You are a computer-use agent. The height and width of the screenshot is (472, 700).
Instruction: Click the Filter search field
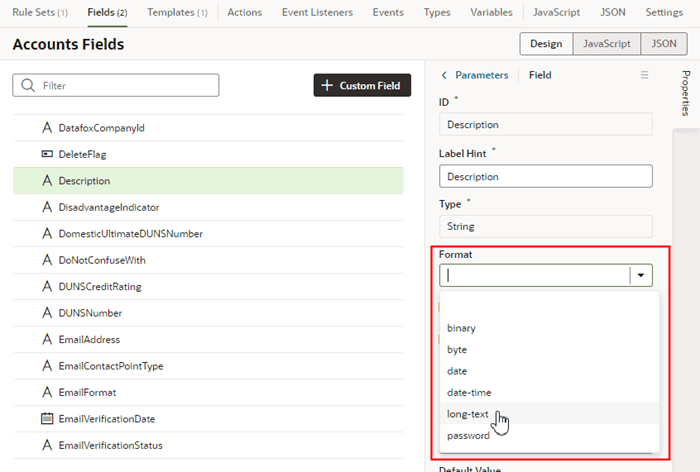(116, 85)
